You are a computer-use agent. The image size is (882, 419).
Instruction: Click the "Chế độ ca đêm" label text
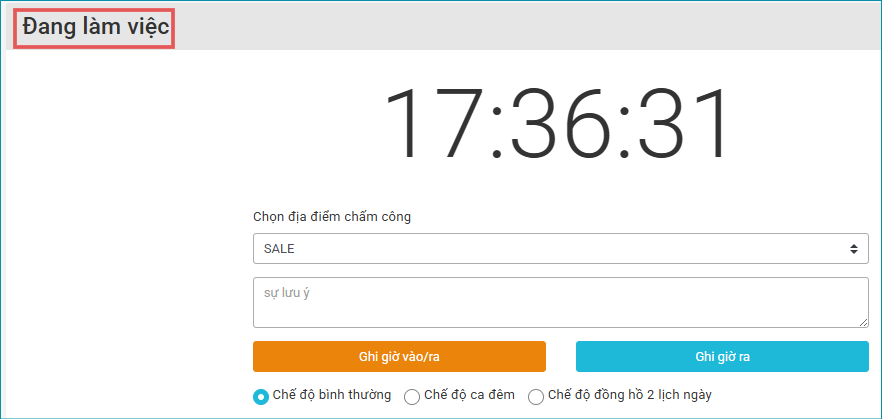pyautogui.click(x=469, y=395)
